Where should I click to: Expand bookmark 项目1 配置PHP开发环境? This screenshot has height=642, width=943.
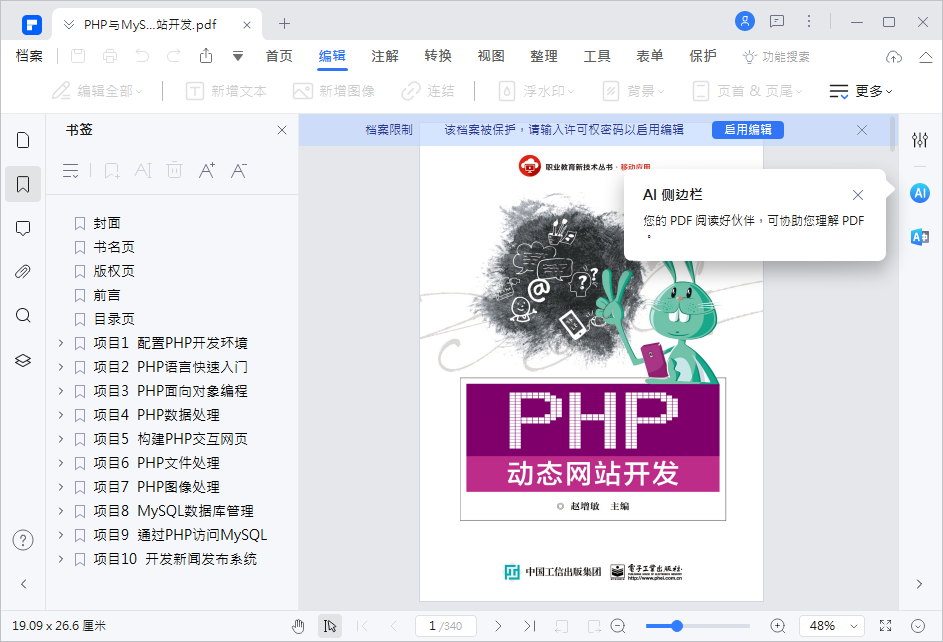click(x=61, y=343)
